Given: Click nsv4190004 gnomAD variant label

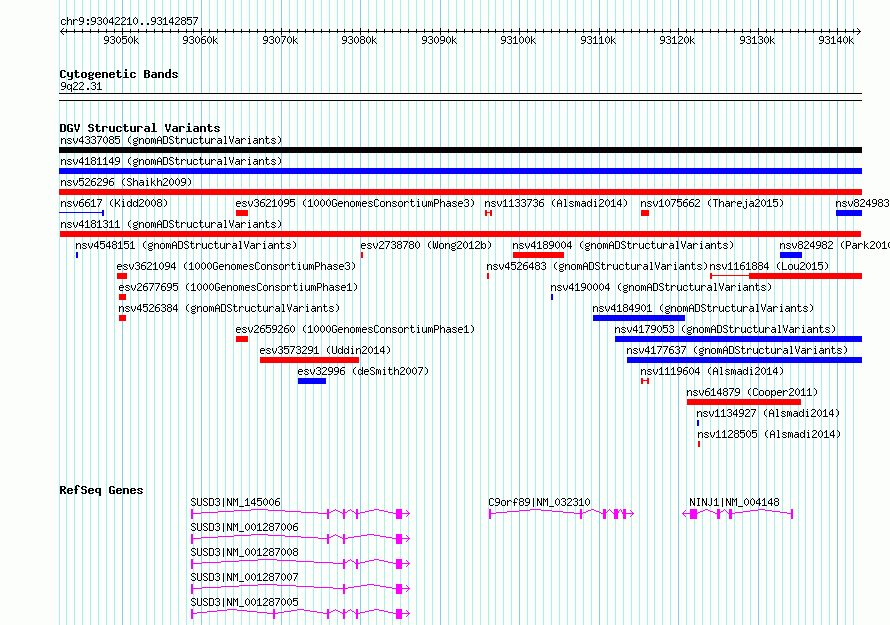Looking at the screenshot, I should pyautogui.click(x=661, y=287).
